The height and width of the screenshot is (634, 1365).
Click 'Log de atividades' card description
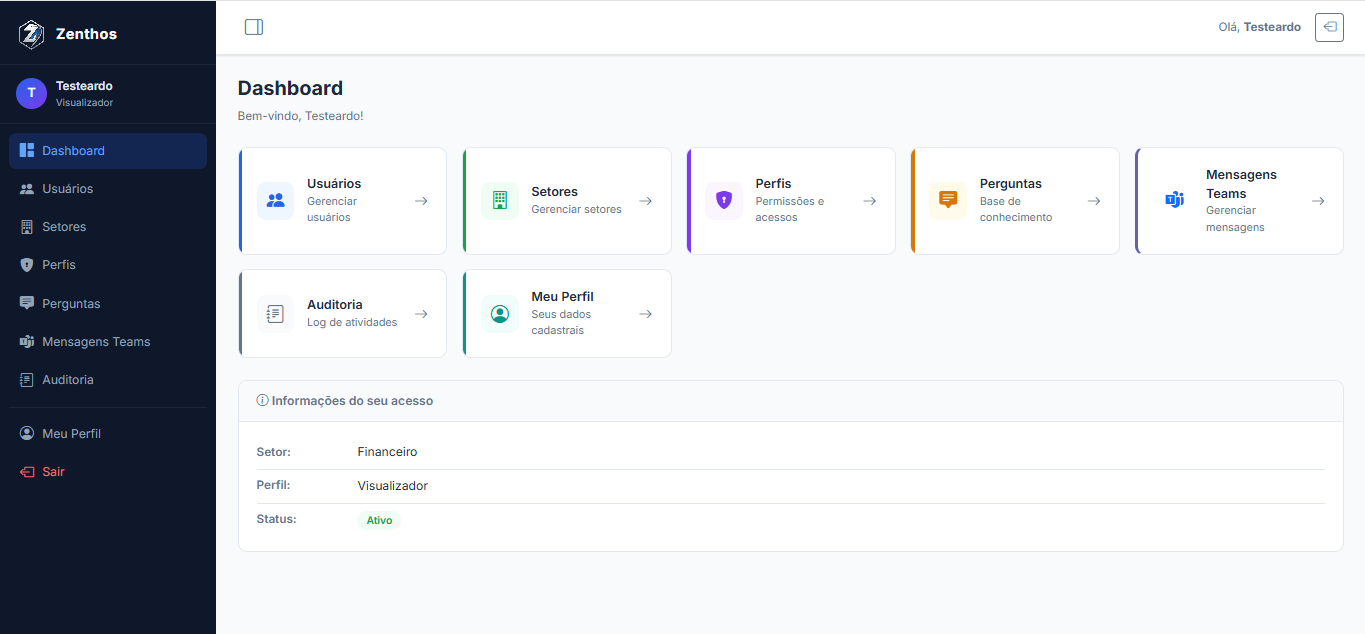click(x=352, y=323)
